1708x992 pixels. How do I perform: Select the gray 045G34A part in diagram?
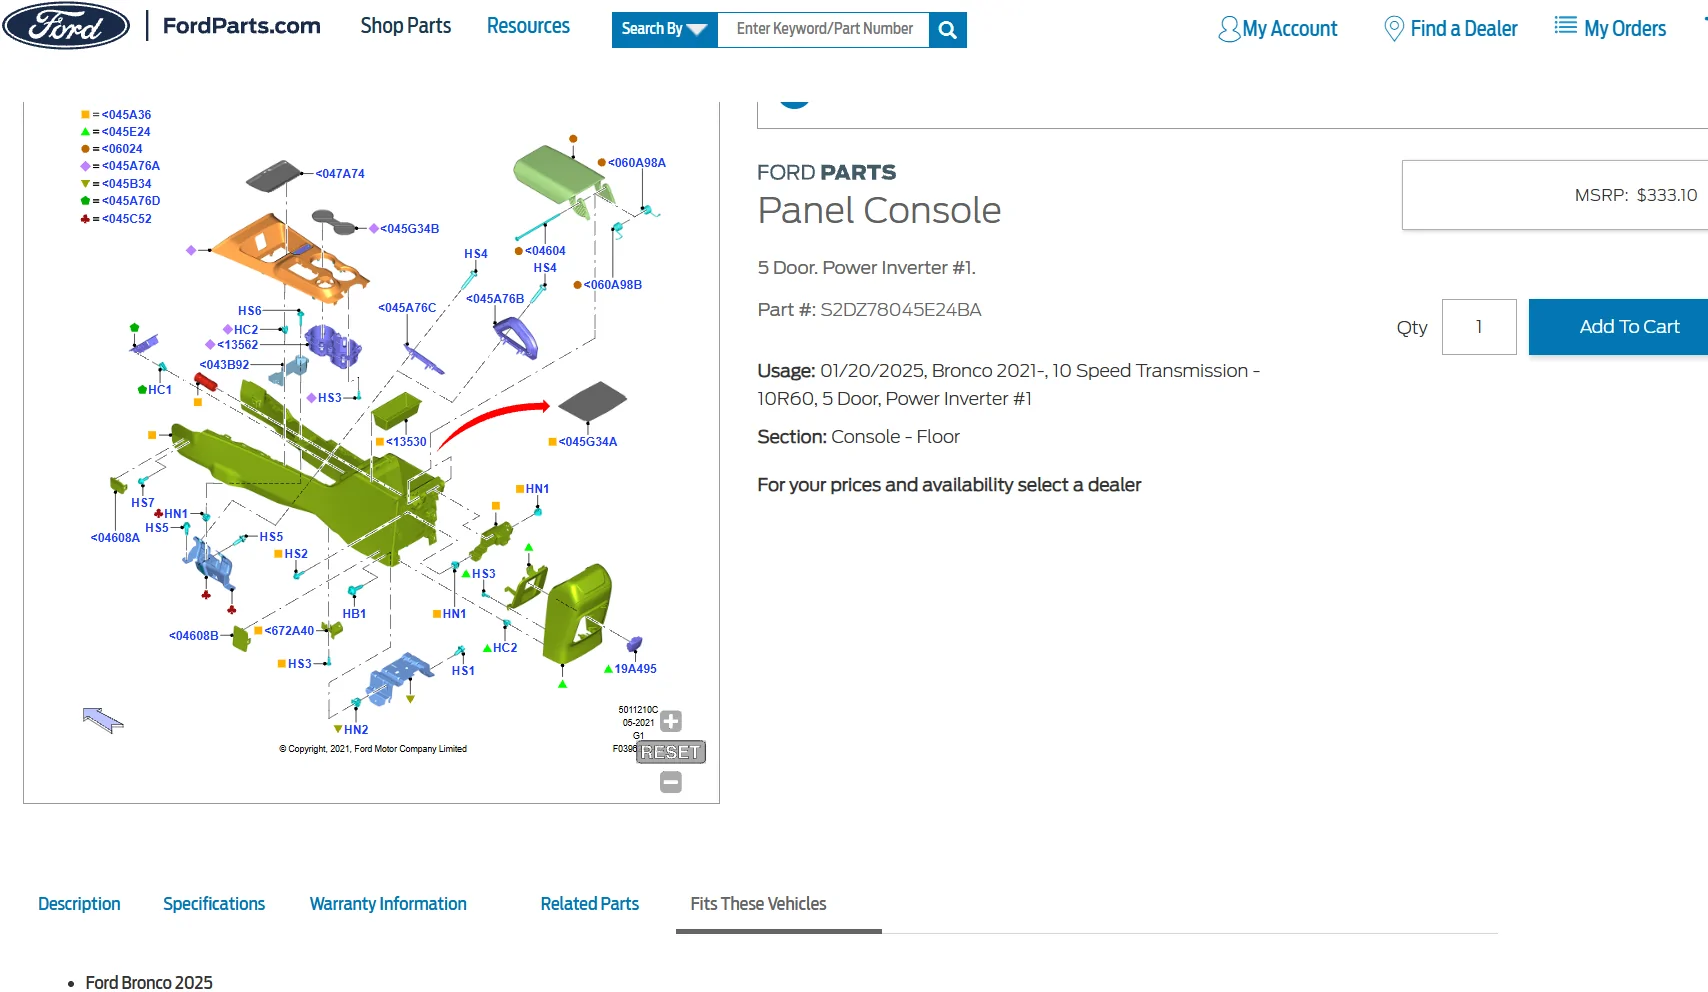click(x=592, y=401)
